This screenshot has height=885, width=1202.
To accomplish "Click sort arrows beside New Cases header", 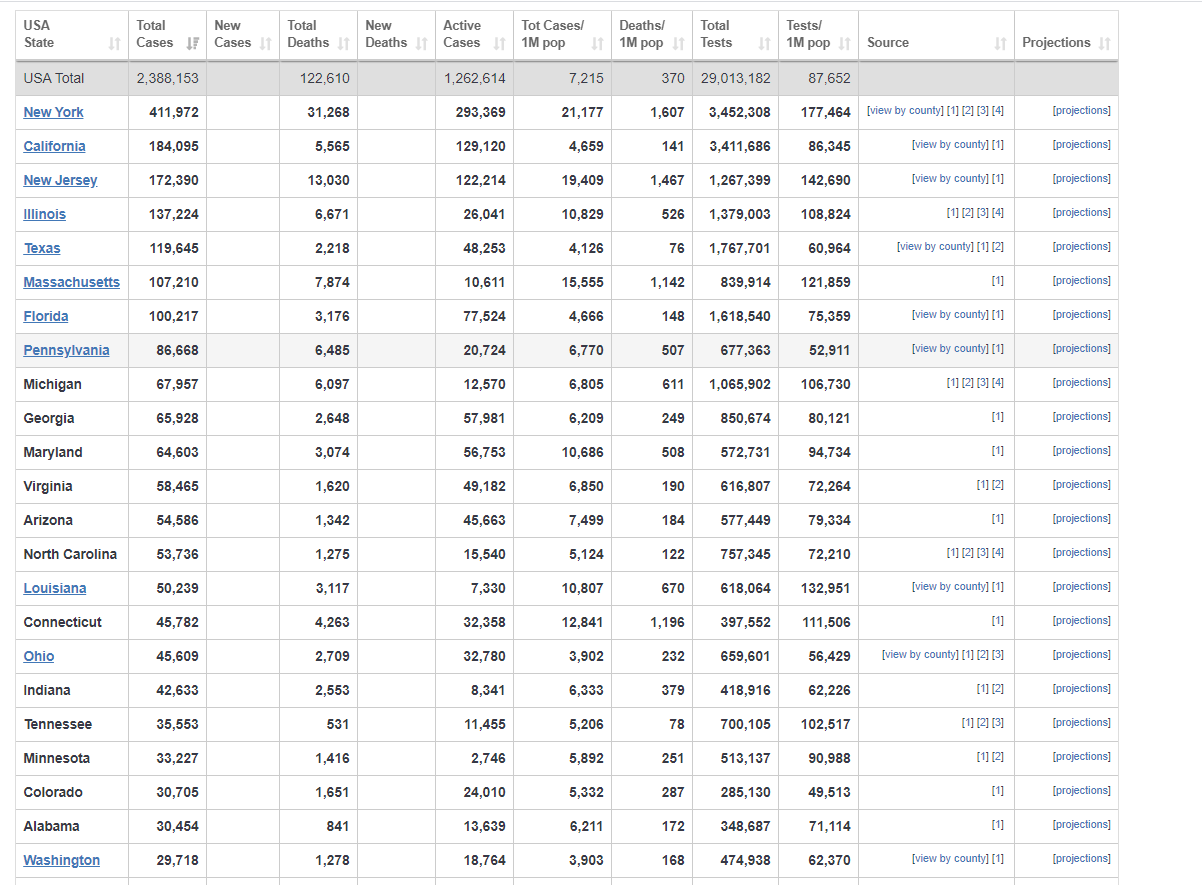I will point(265,44).
